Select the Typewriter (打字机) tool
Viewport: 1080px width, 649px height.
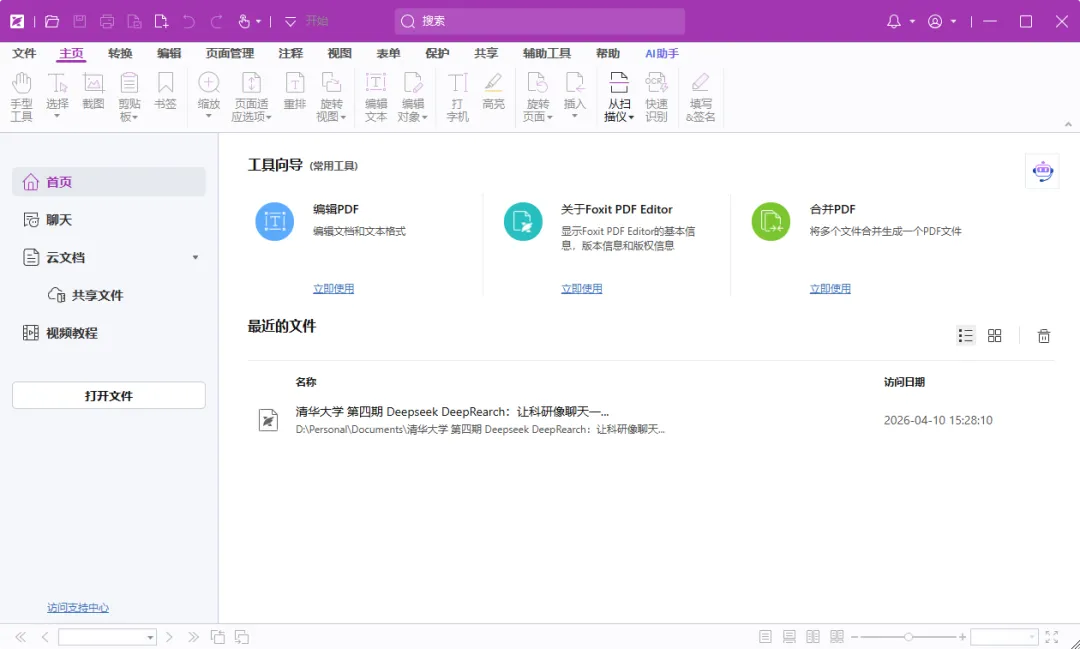tap(457, 96)
